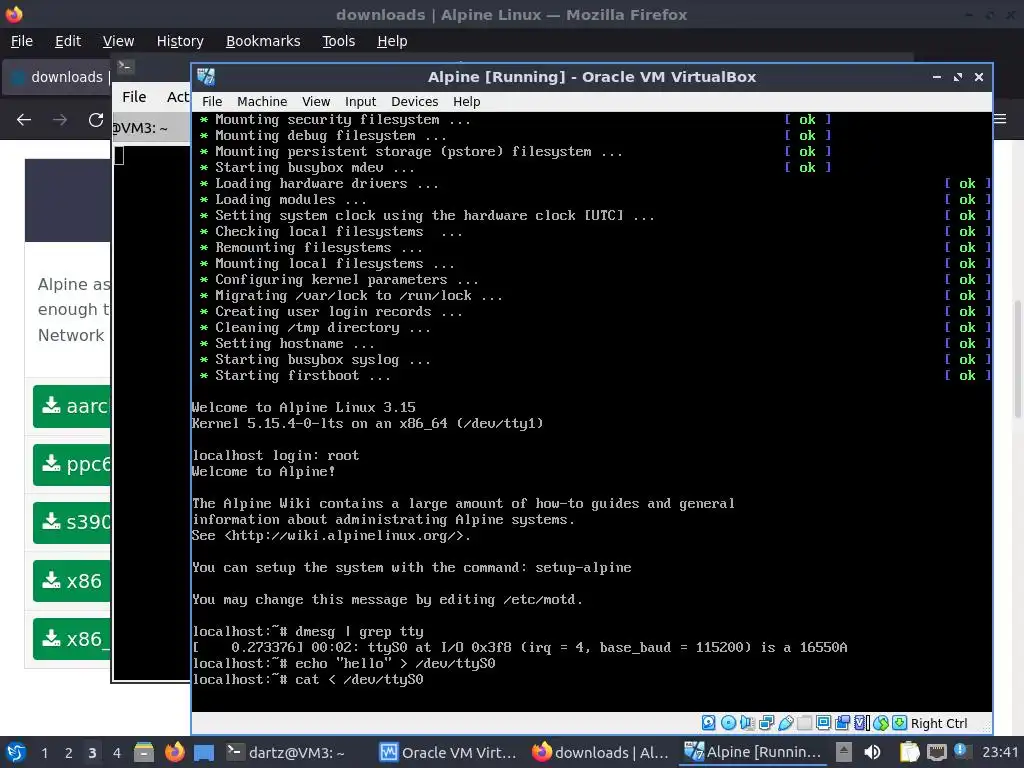Open the clipboard manager in system tray

pyautogui.click(x=909, y=752)
